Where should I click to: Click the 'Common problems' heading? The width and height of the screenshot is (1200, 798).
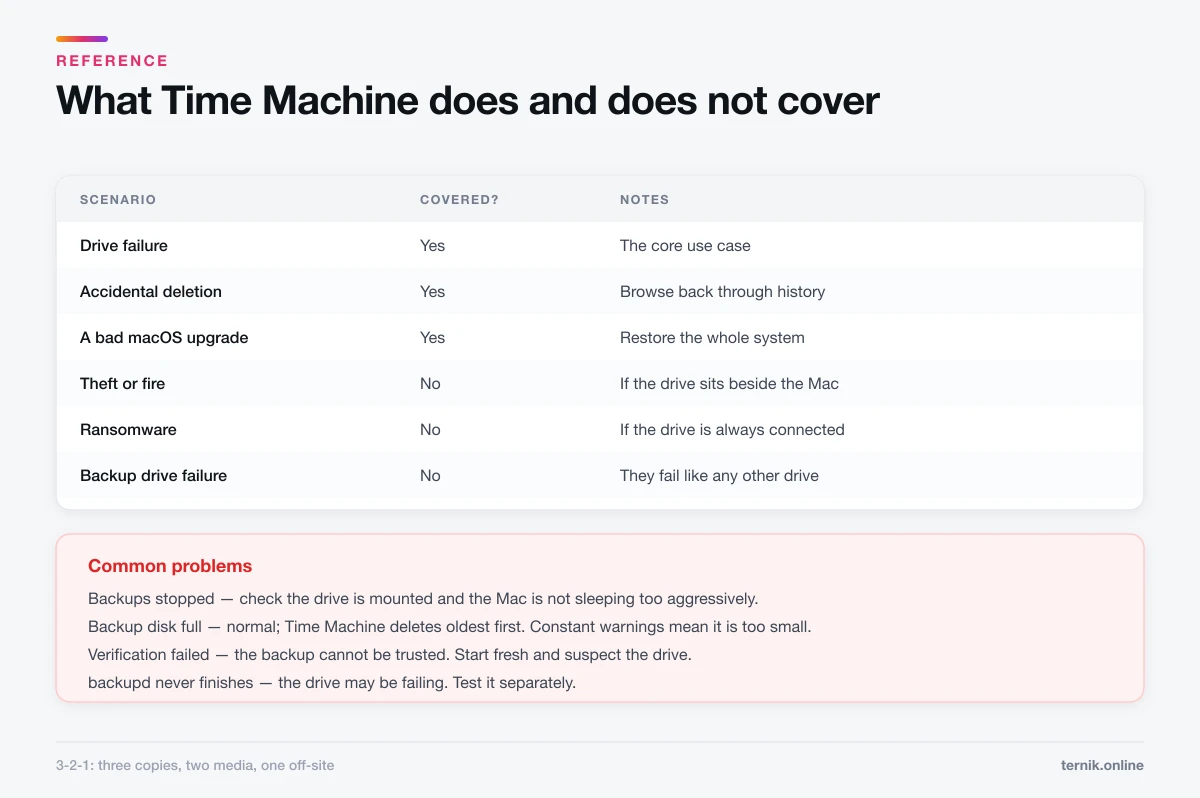pos(170,566)
